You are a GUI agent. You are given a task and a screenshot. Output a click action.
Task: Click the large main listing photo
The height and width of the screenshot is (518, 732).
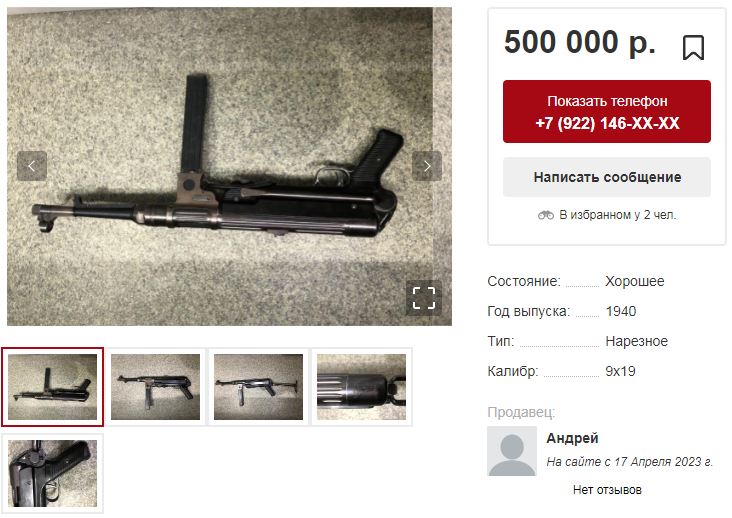[x=229, y=166]
